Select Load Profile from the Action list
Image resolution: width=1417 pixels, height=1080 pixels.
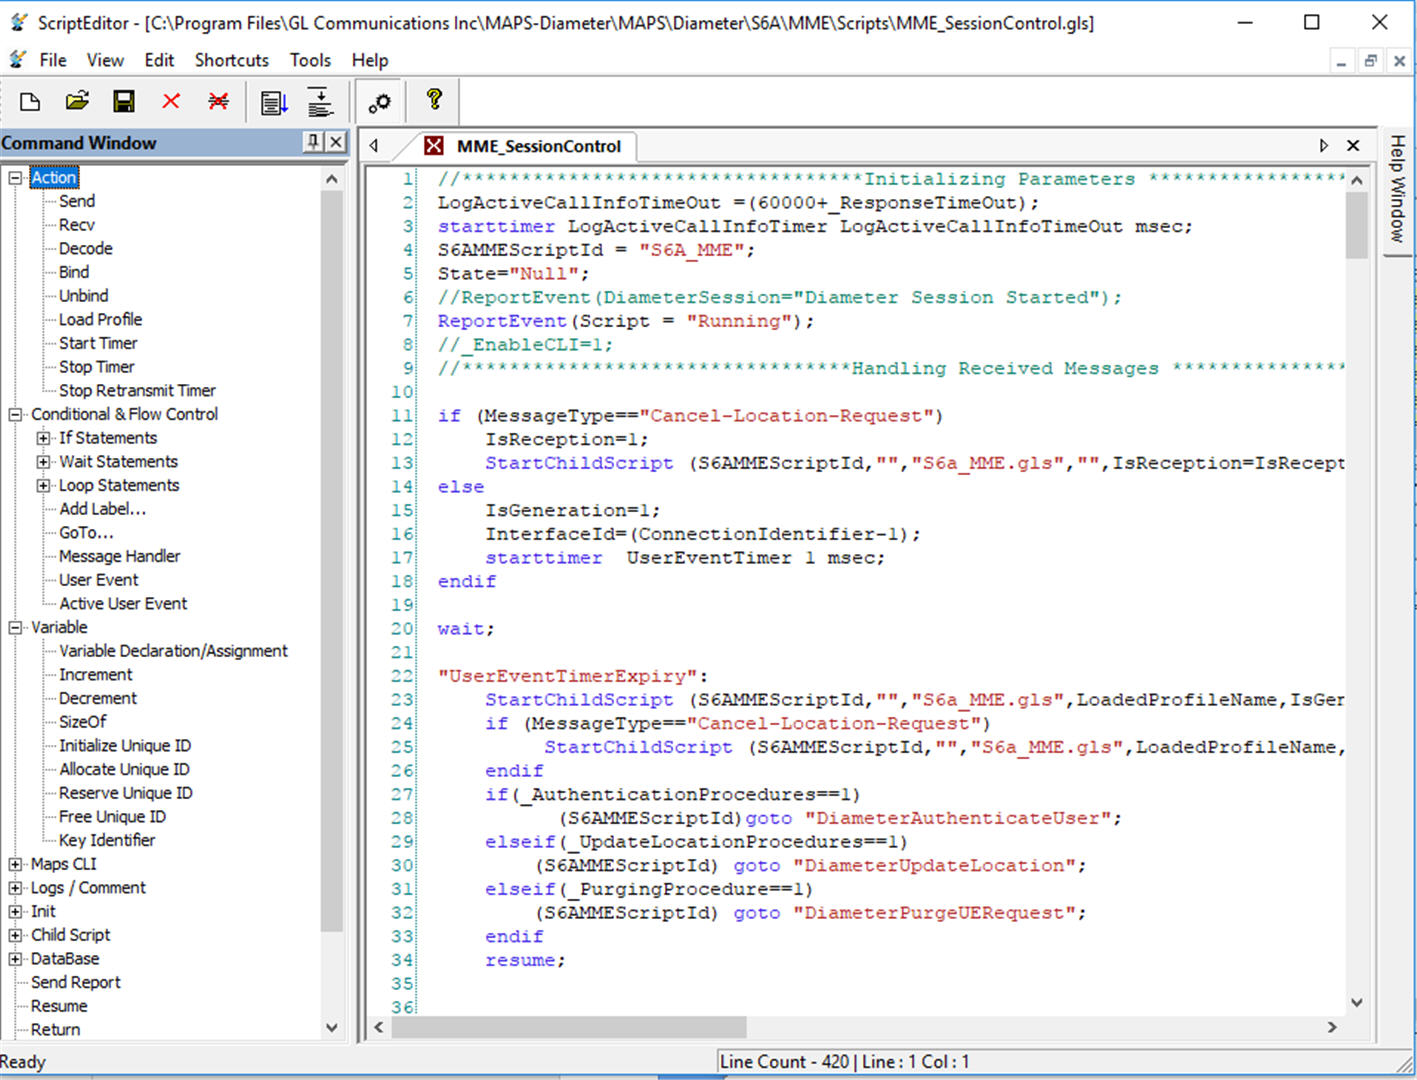click(99, 319)
